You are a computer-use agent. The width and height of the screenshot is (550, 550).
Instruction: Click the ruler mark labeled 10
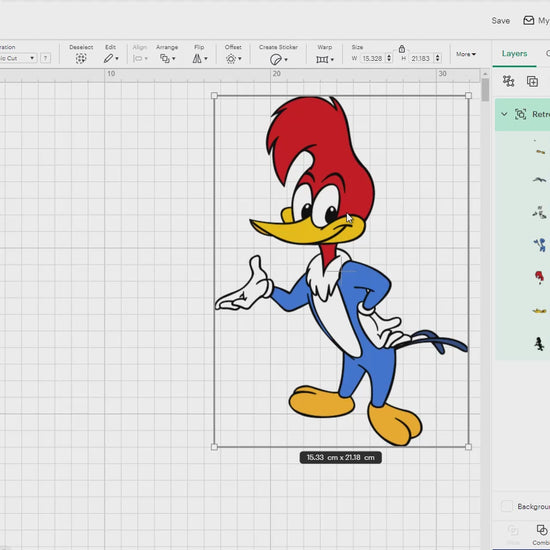pos(111,74)
